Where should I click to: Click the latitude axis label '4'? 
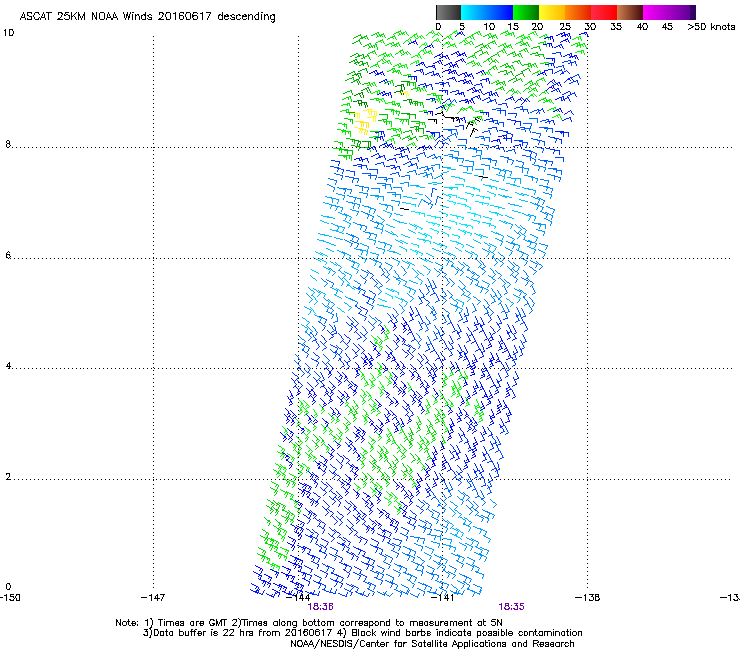pyautogui.click(x=8, y=366)
